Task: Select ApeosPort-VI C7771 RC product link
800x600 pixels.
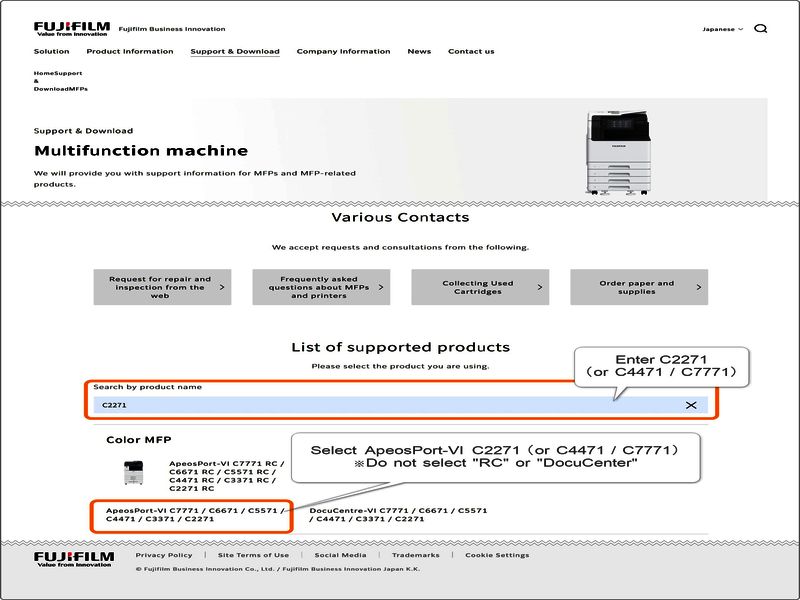Action: [x=227, y=476]
